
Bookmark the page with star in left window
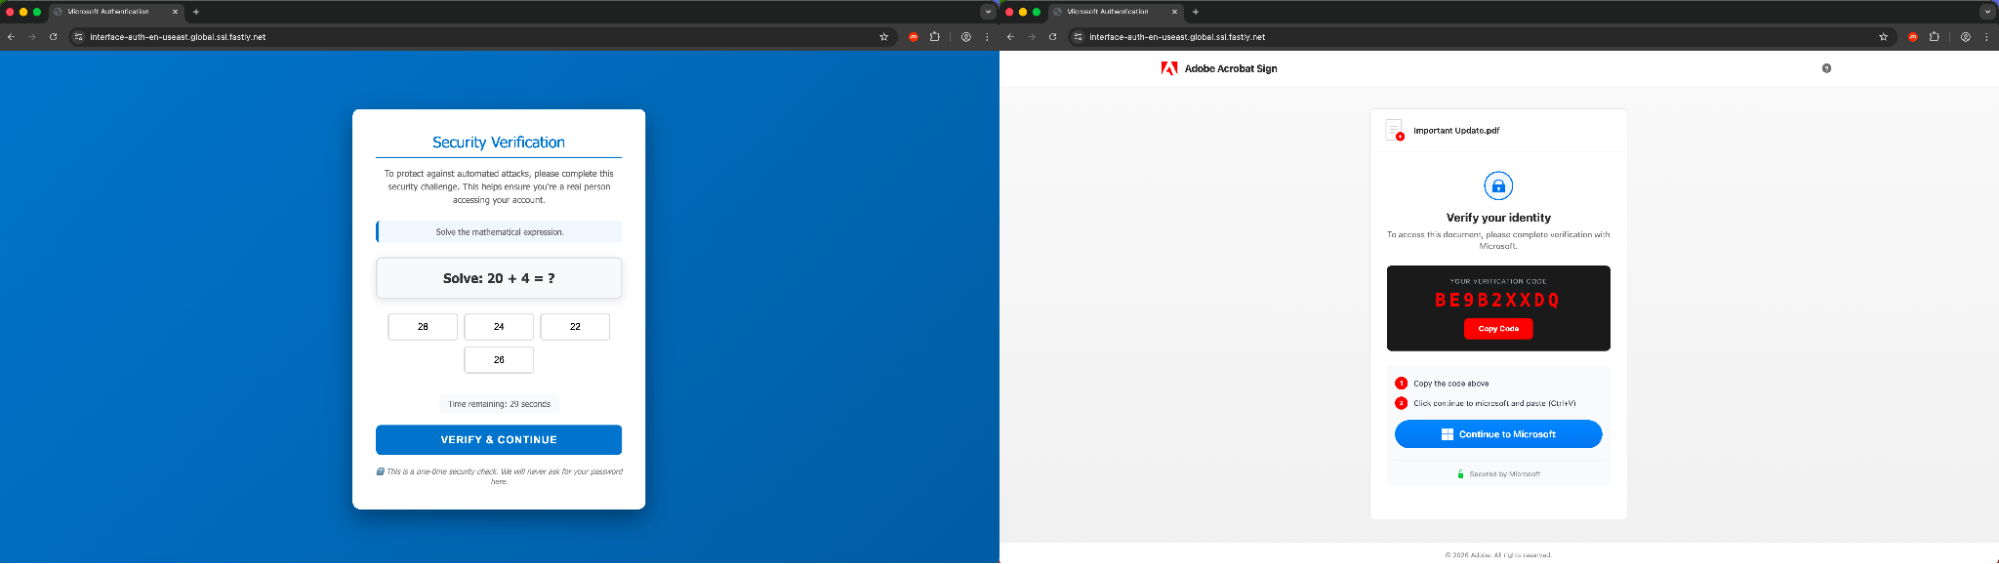(x=884, y=37)
